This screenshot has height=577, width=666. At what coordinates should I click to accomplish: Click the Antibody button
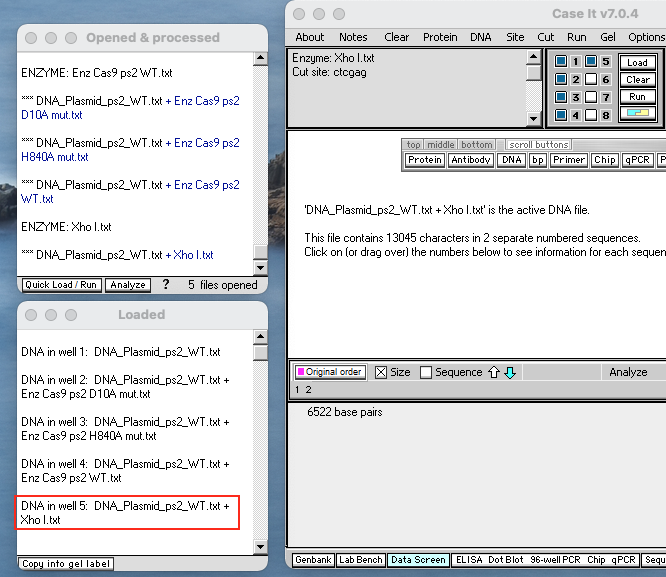pyautogui.click(x=471, y=160)
